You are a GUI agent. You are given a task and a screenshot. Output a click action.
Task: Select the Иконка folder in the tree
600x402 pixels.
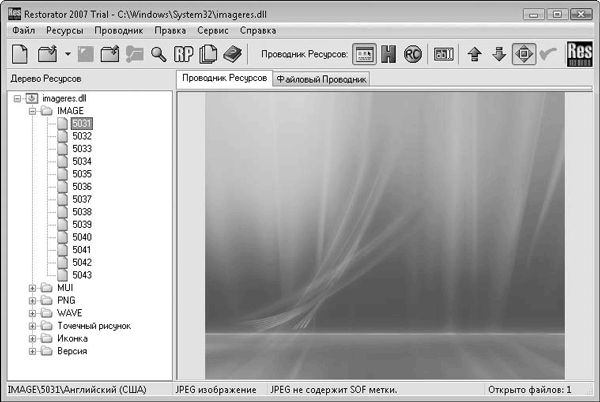coord(74,339)
